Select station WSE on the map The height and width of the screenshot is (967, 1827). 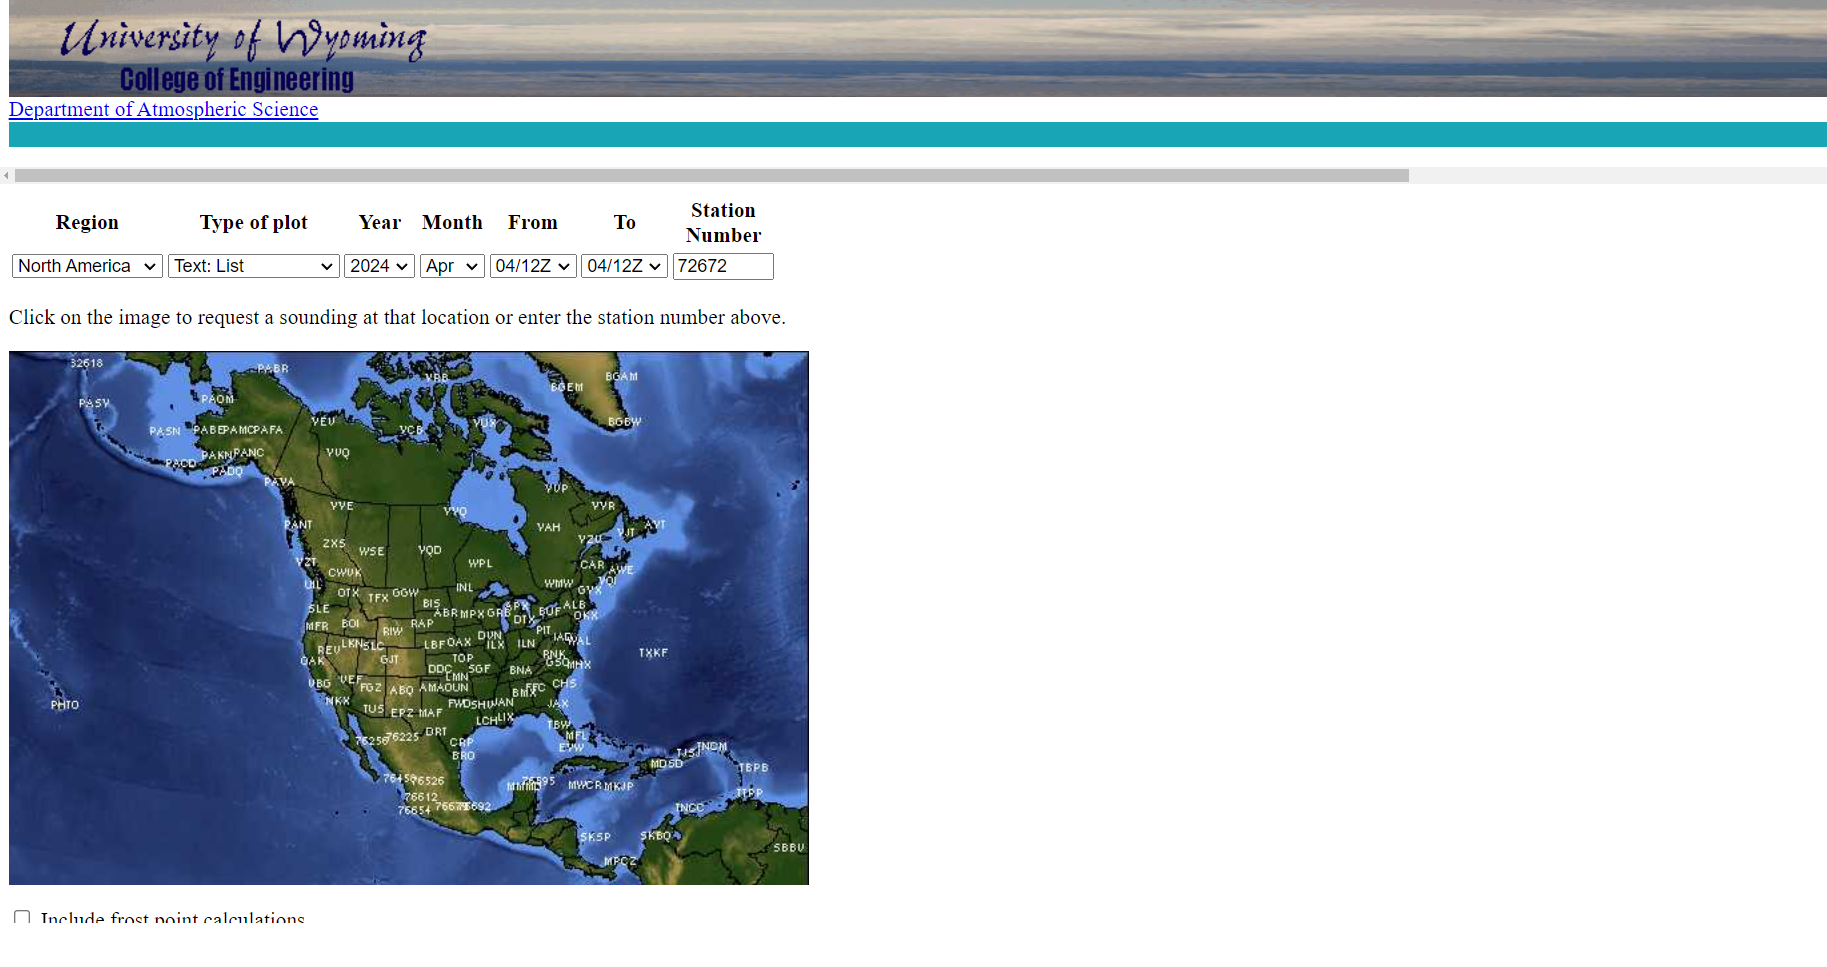372,551
